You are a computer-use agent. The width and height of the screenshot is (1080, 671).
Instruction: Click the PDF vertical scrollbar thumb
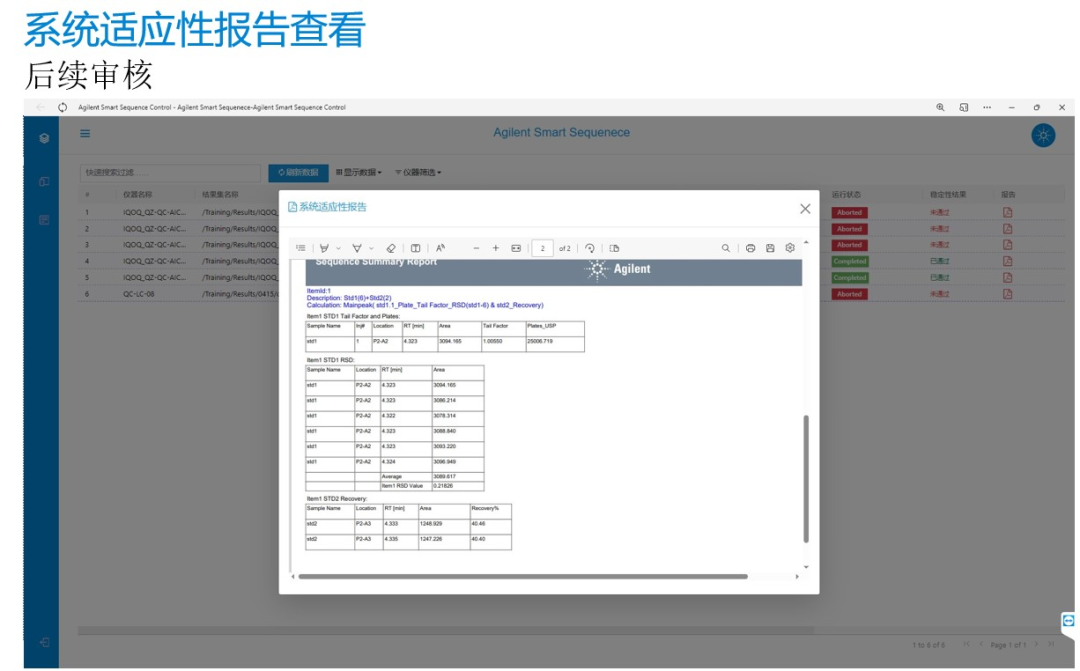coord(806,479)
